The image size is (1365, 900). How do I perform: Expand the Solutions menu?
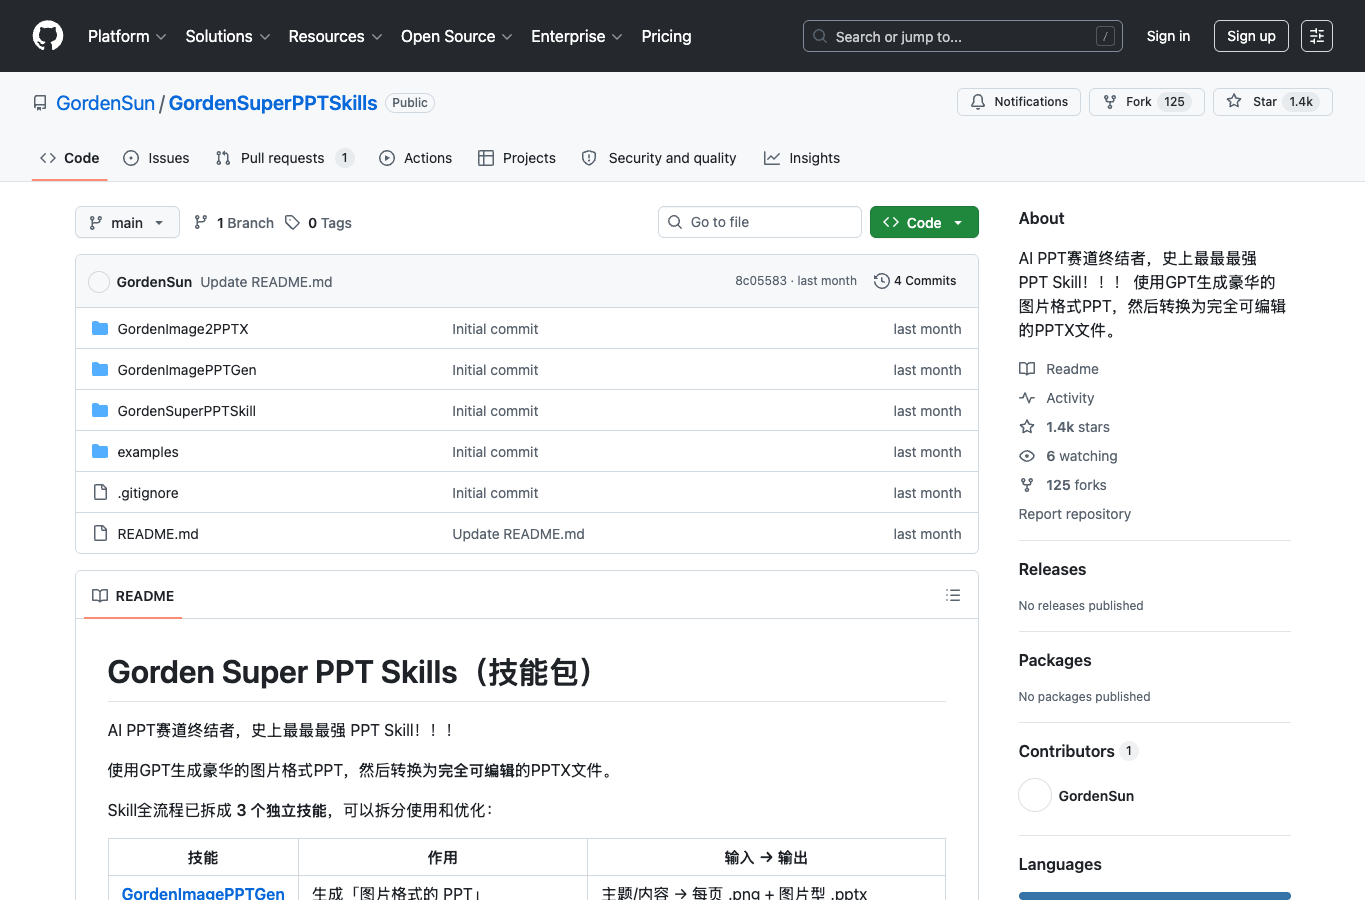click(228, 36)
